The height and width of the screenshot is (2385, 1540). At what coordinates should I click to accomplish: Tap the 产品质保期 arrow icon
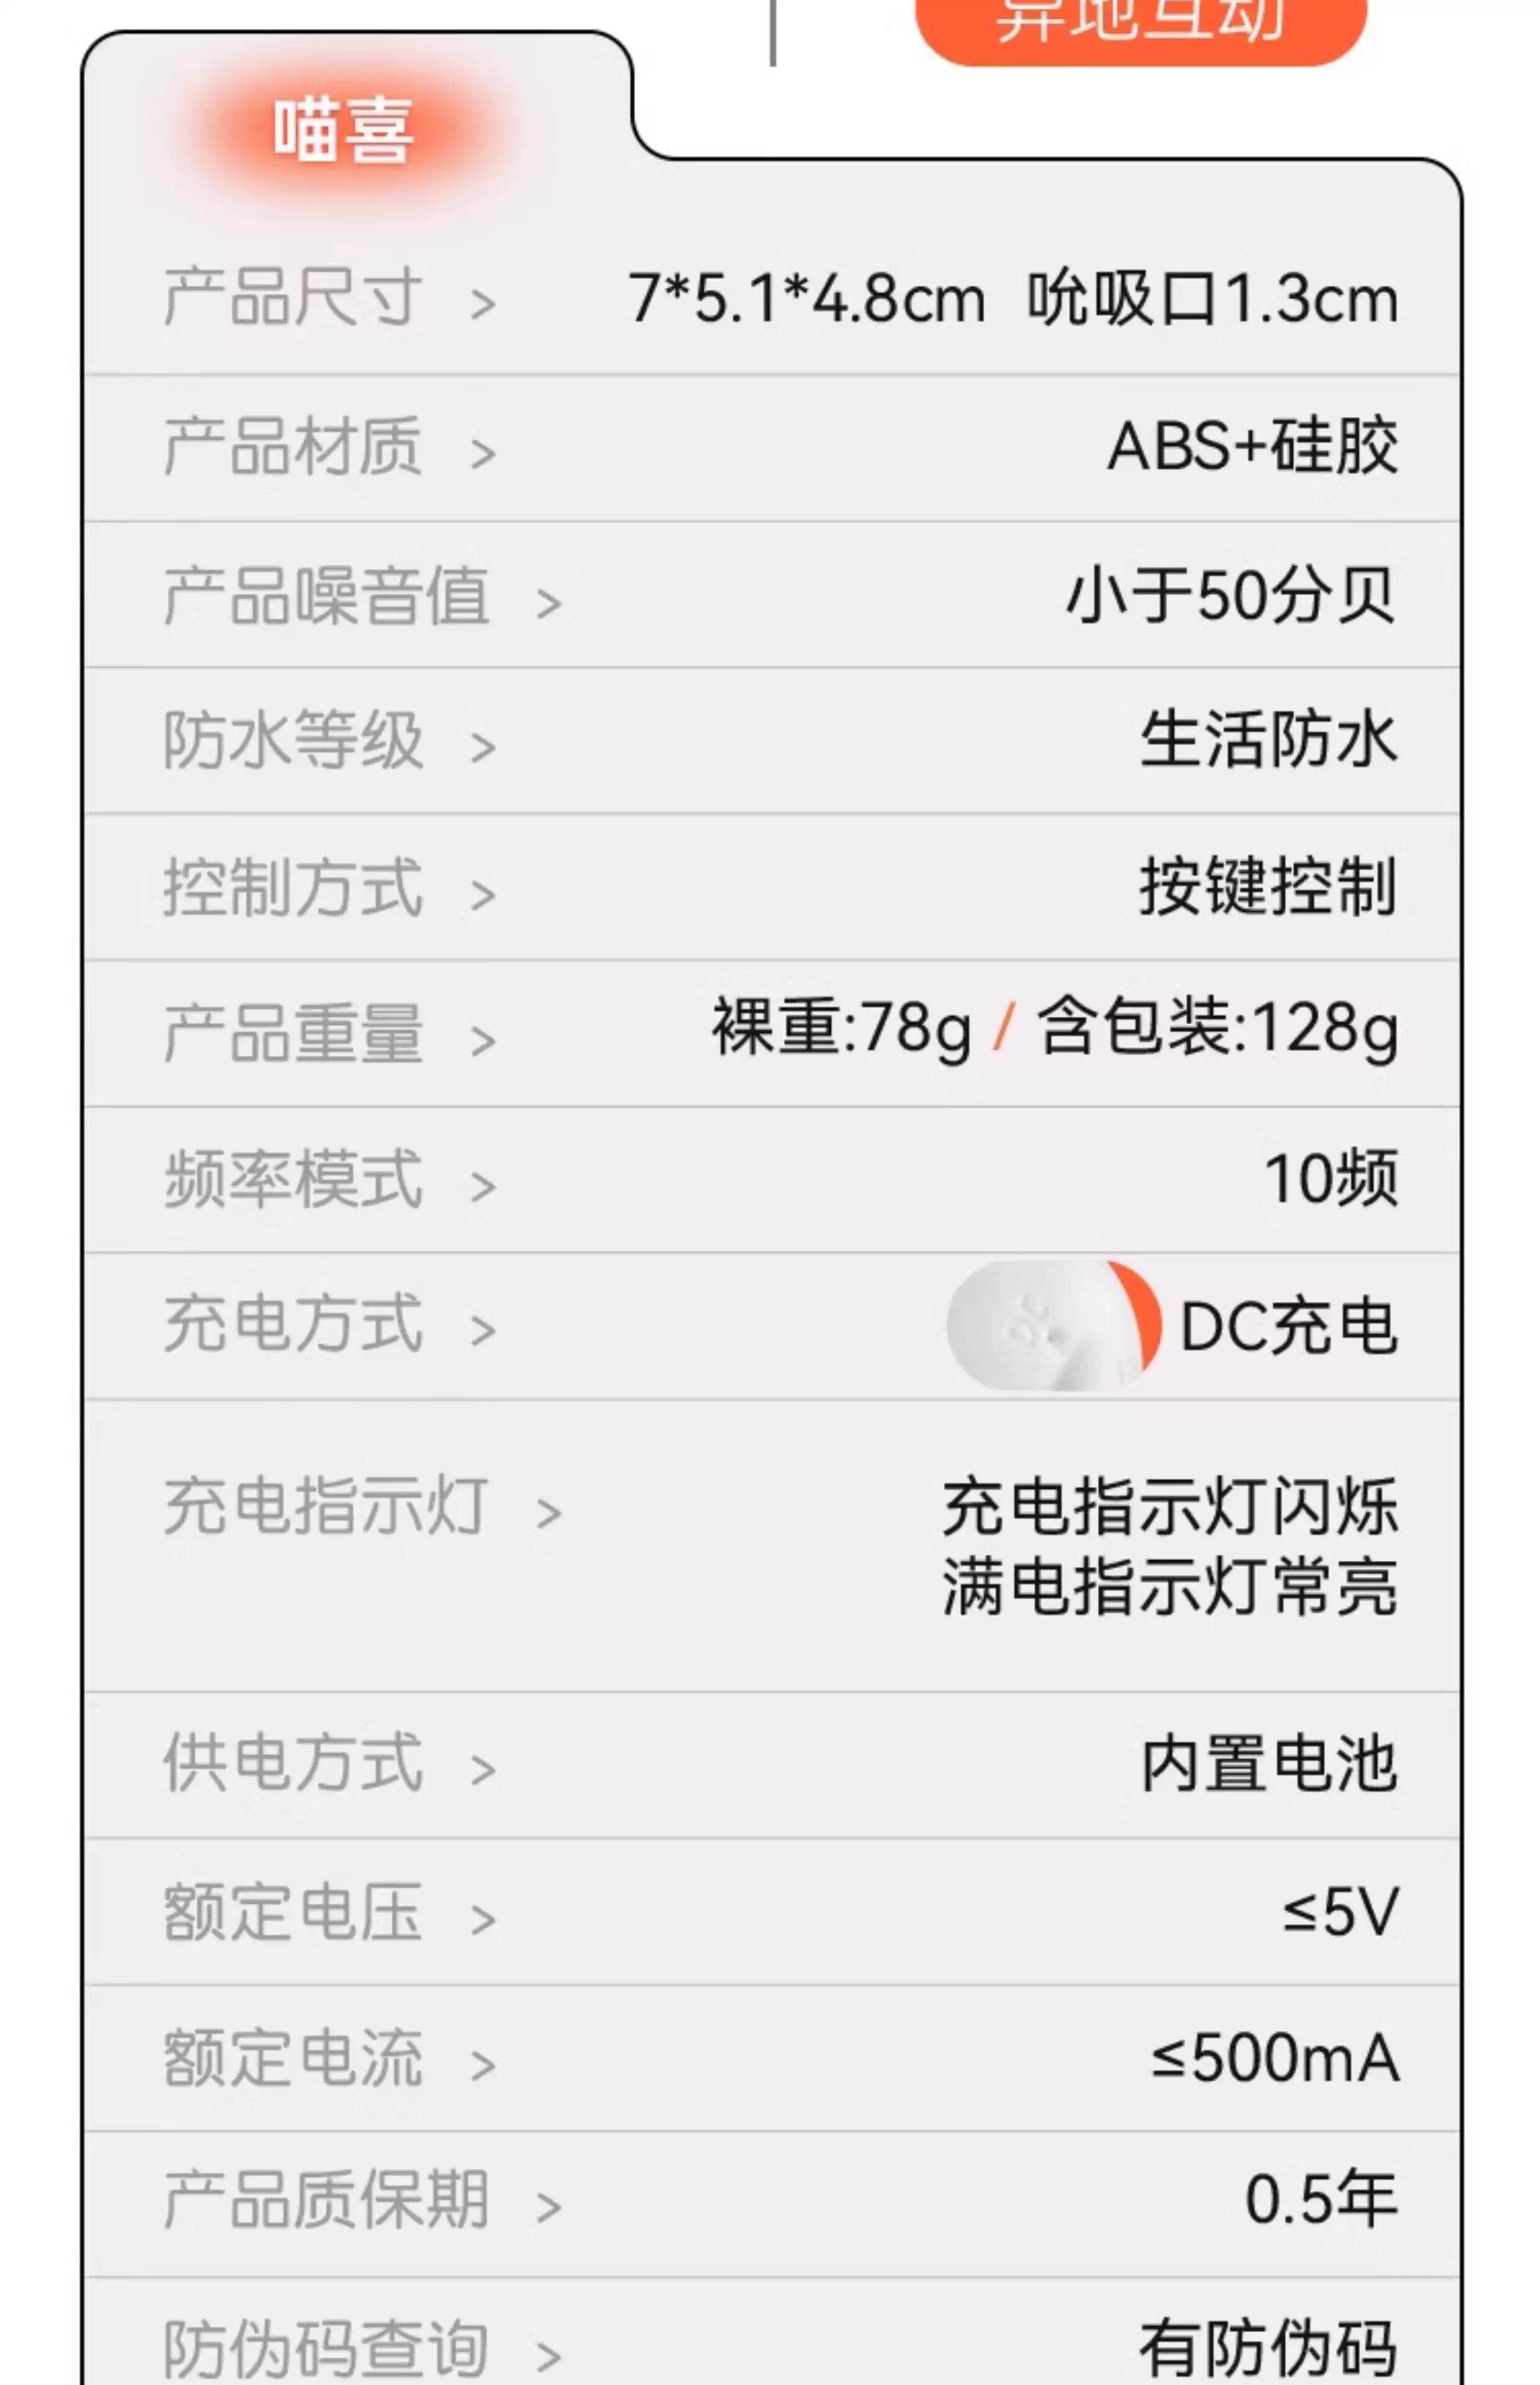click(x=548, y=2207)
